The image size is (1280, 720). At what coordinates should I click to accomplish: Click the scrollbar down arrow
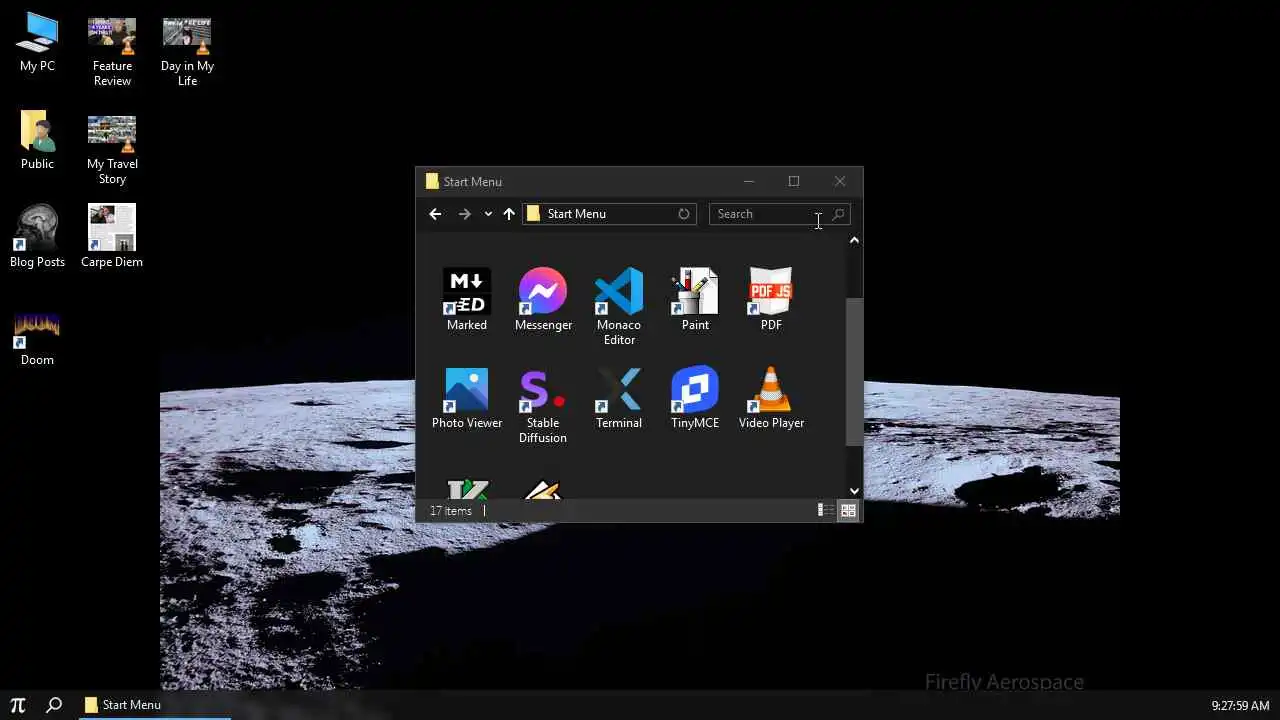pos(854,491)
